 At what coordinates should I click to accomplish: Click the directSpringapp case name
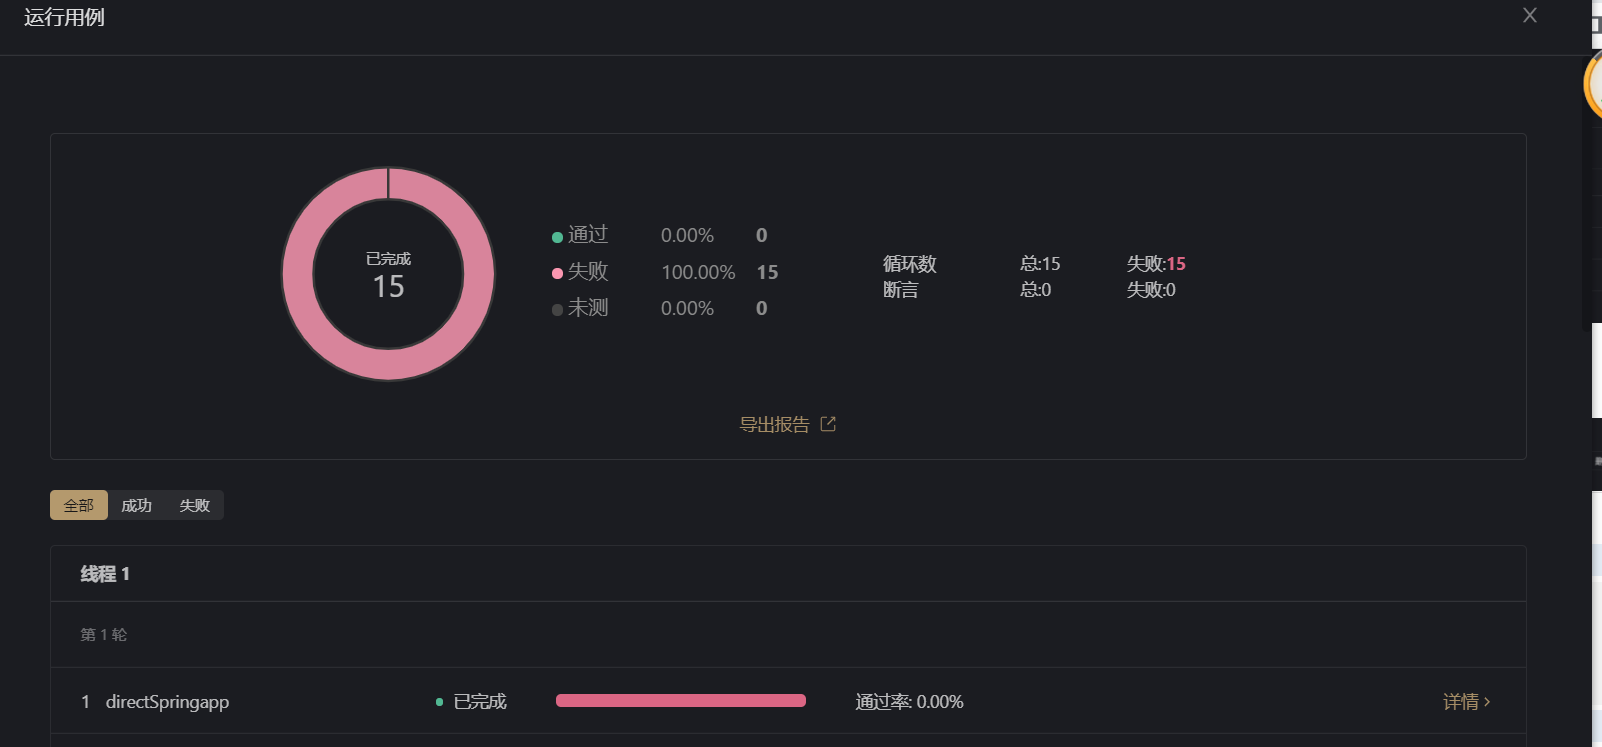pyautogui.click(x=167, y=702)
